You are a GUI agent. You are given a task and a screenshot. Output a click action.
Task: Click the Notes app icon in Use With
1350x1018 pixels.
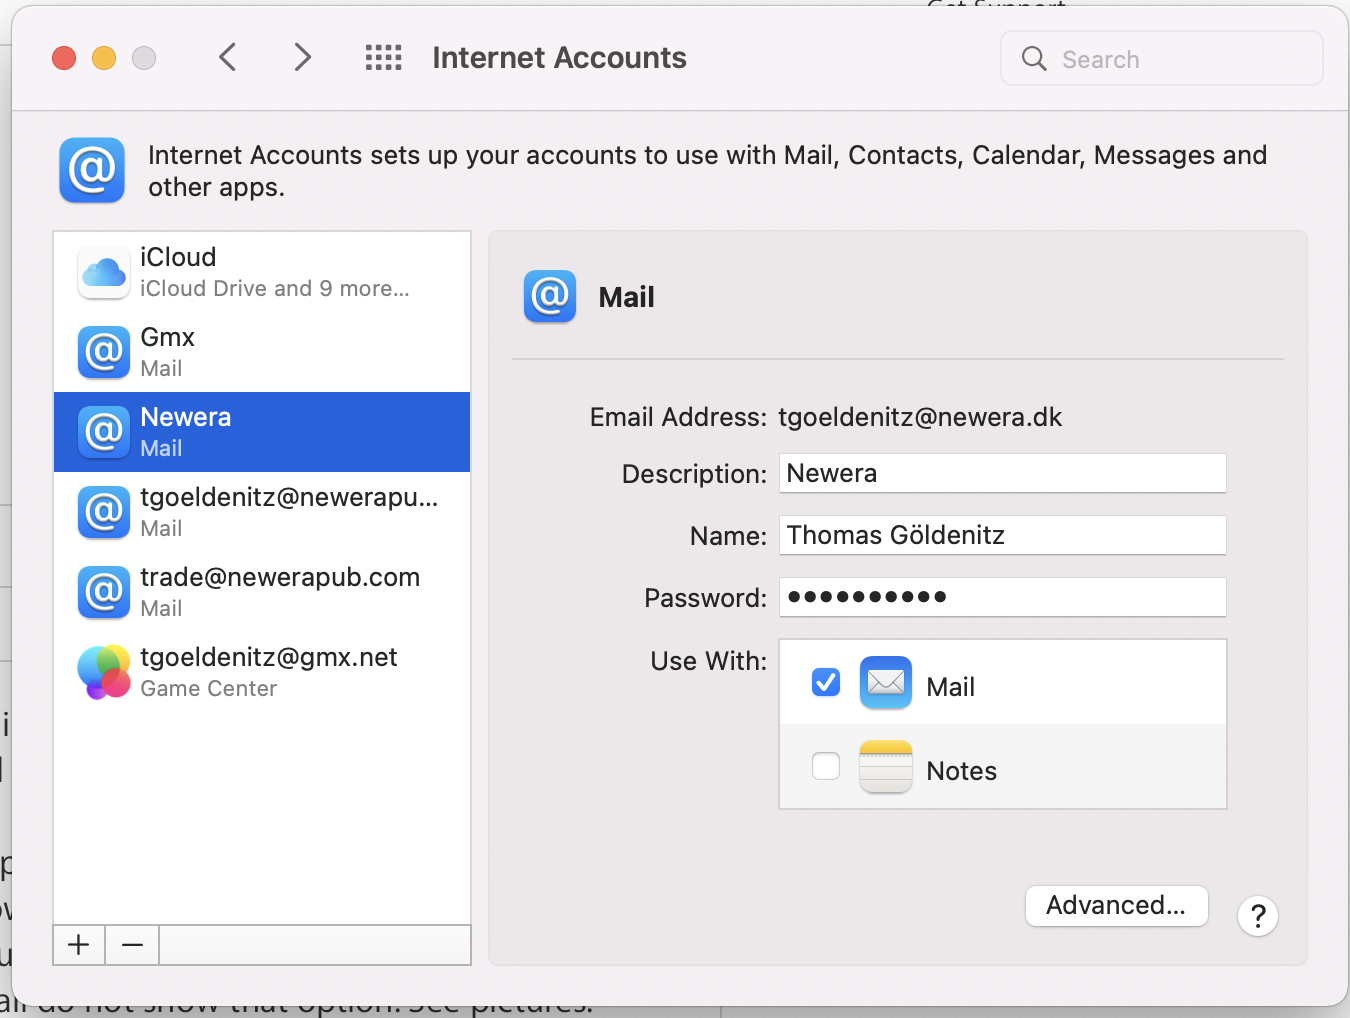(885, 767)
